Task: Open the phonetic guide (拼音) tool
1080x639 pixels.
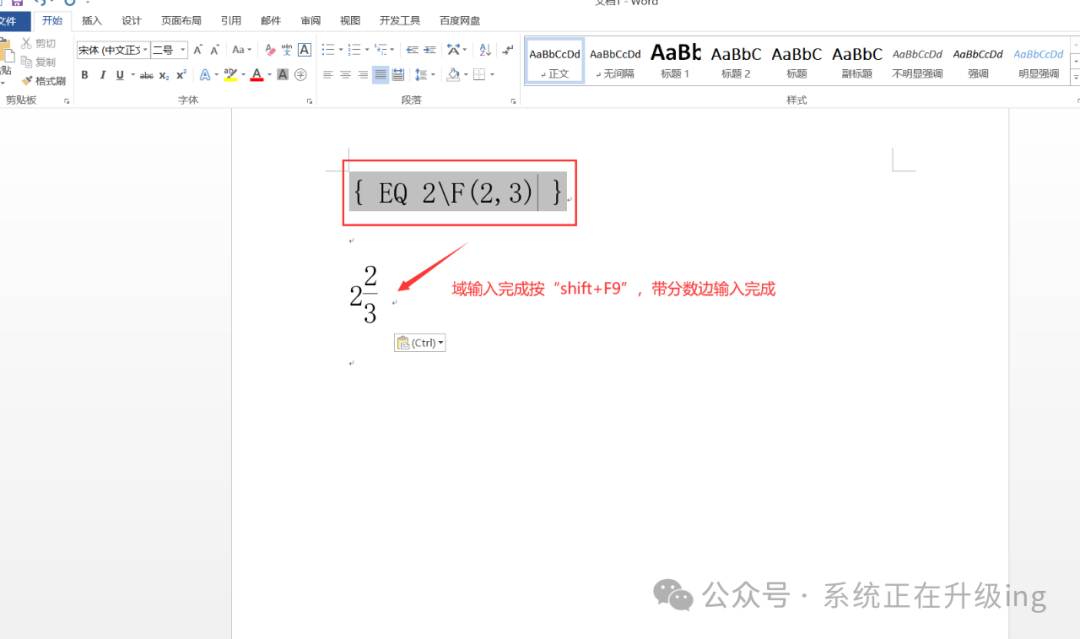Action: tap(287, 50)
